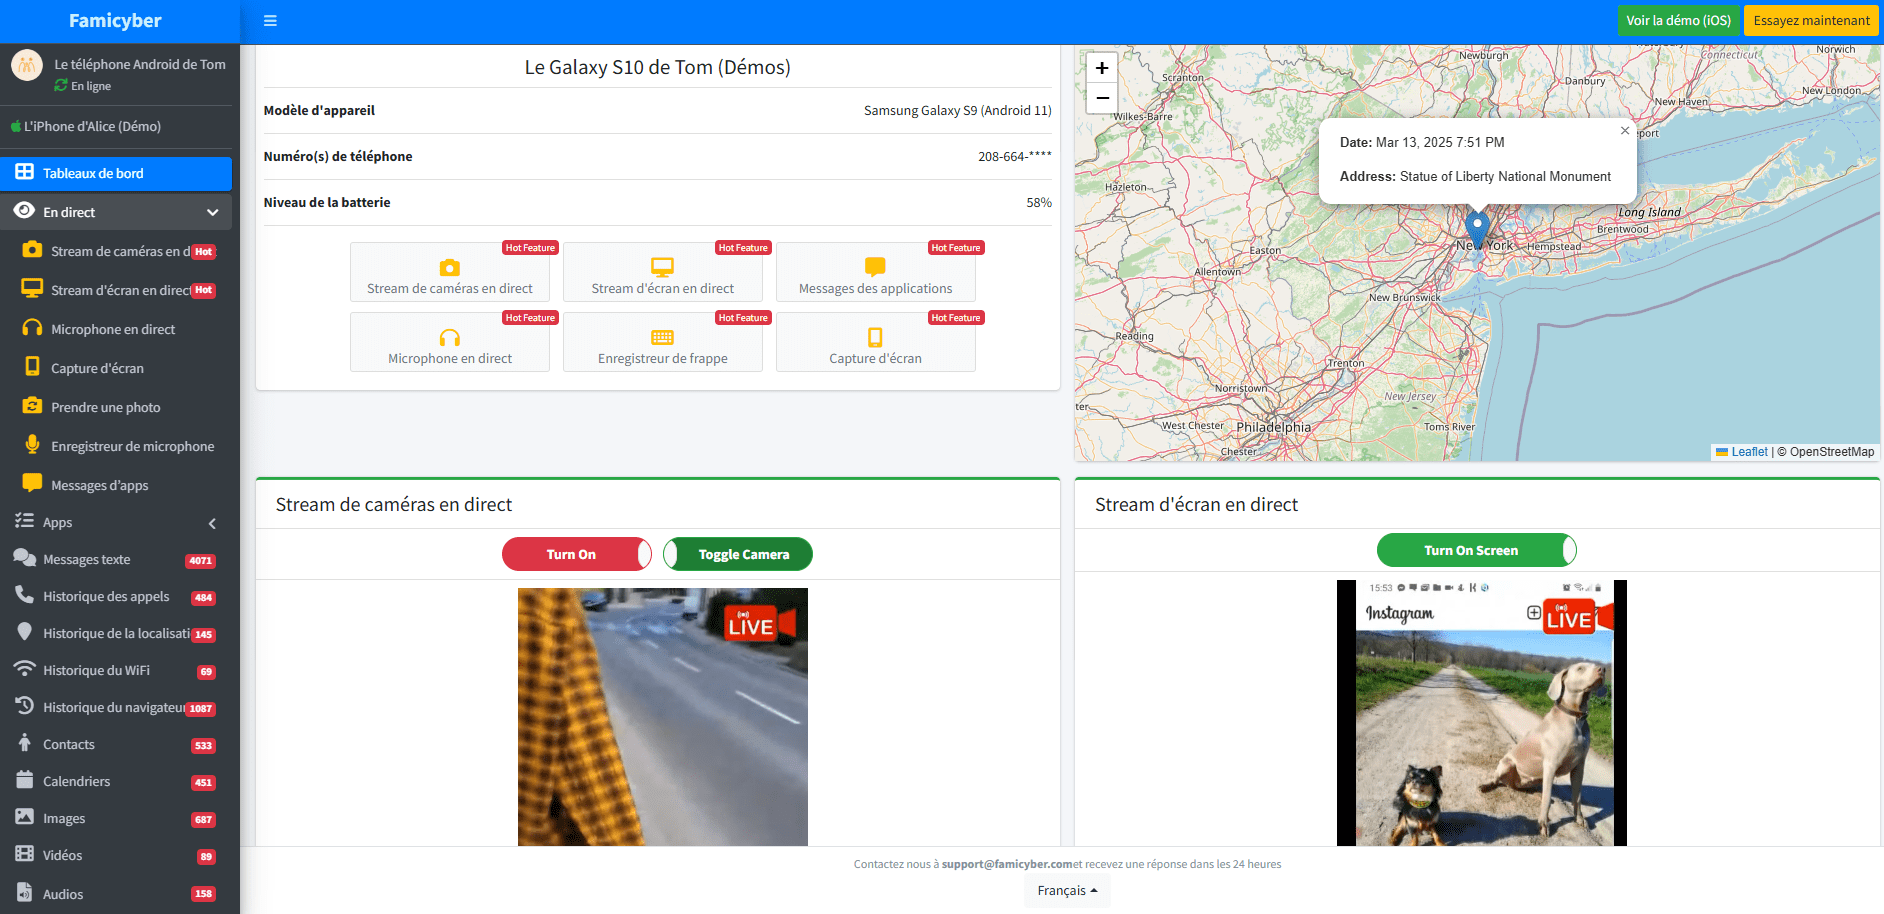Click the map pin icon for Historique de la localisation
Screen dimensions: 1884x914
tap(24, 632)
